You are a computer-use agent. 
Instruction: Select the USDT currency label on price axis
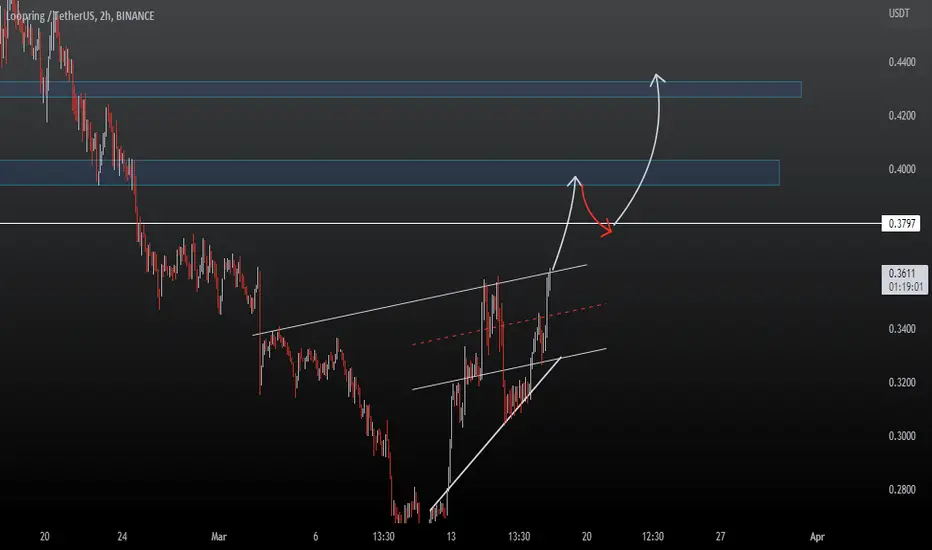coord(899,13)
